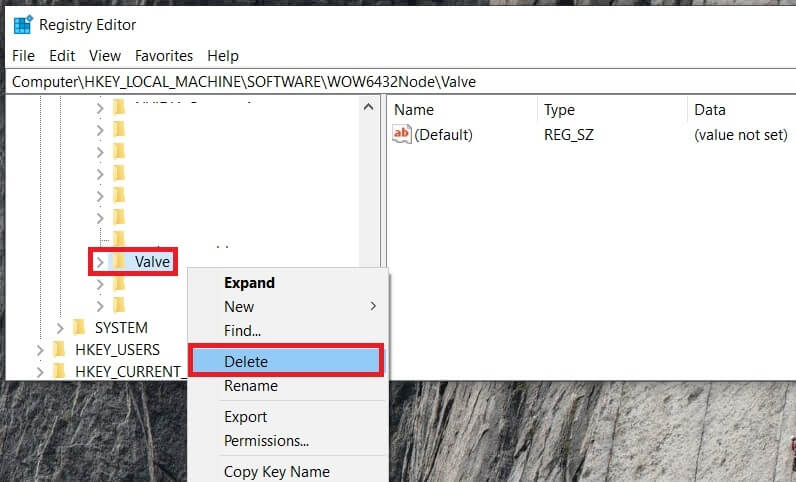Expand the SYSTEM key
Viewport: 796px width, 482px height.
pos(60,328)
